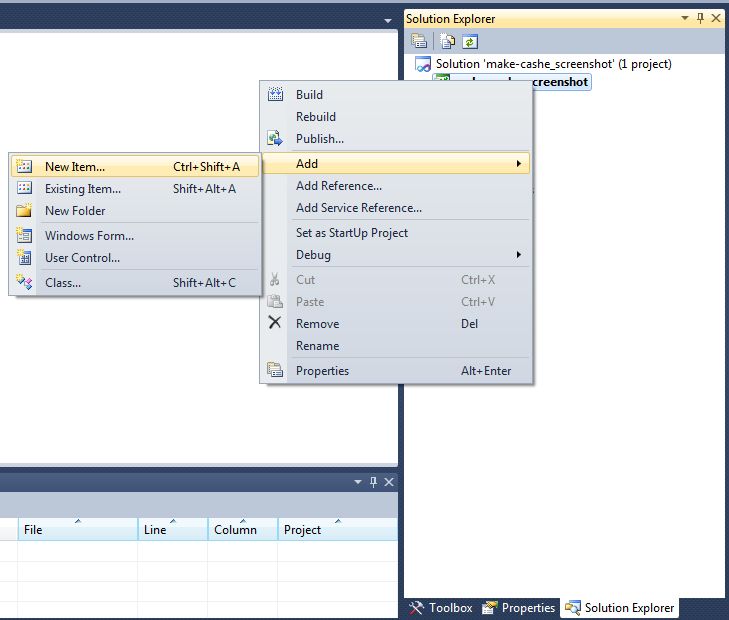Open the Properties tab at the bottom
Viewport: 729px width, 620px height.
point(519,608)
